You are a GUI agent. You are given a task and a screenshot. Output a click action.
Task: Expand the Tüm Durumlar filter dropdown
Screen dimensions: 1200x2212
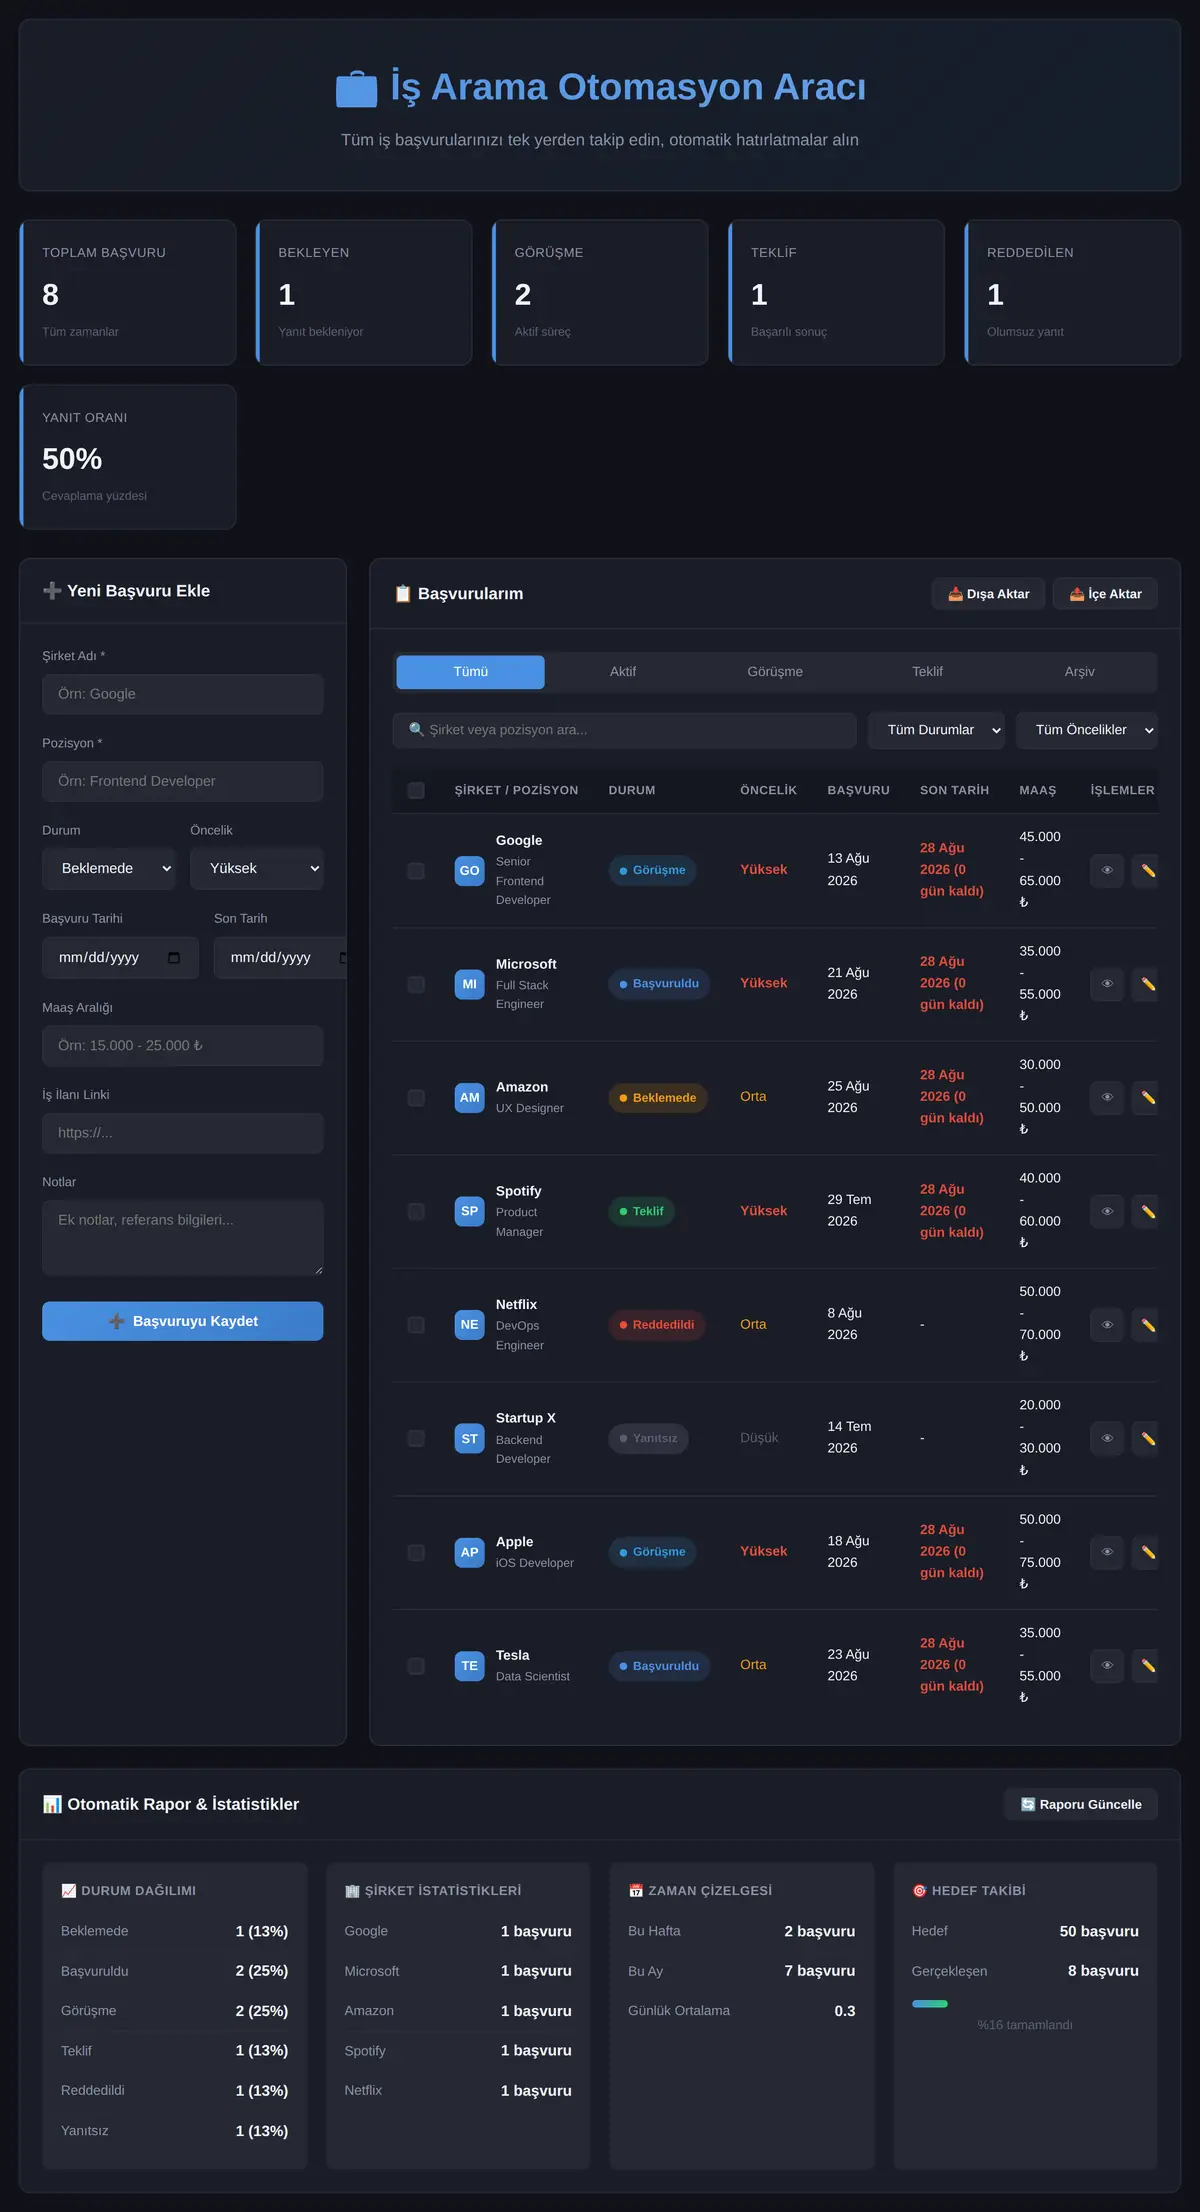tap(936, 730)
